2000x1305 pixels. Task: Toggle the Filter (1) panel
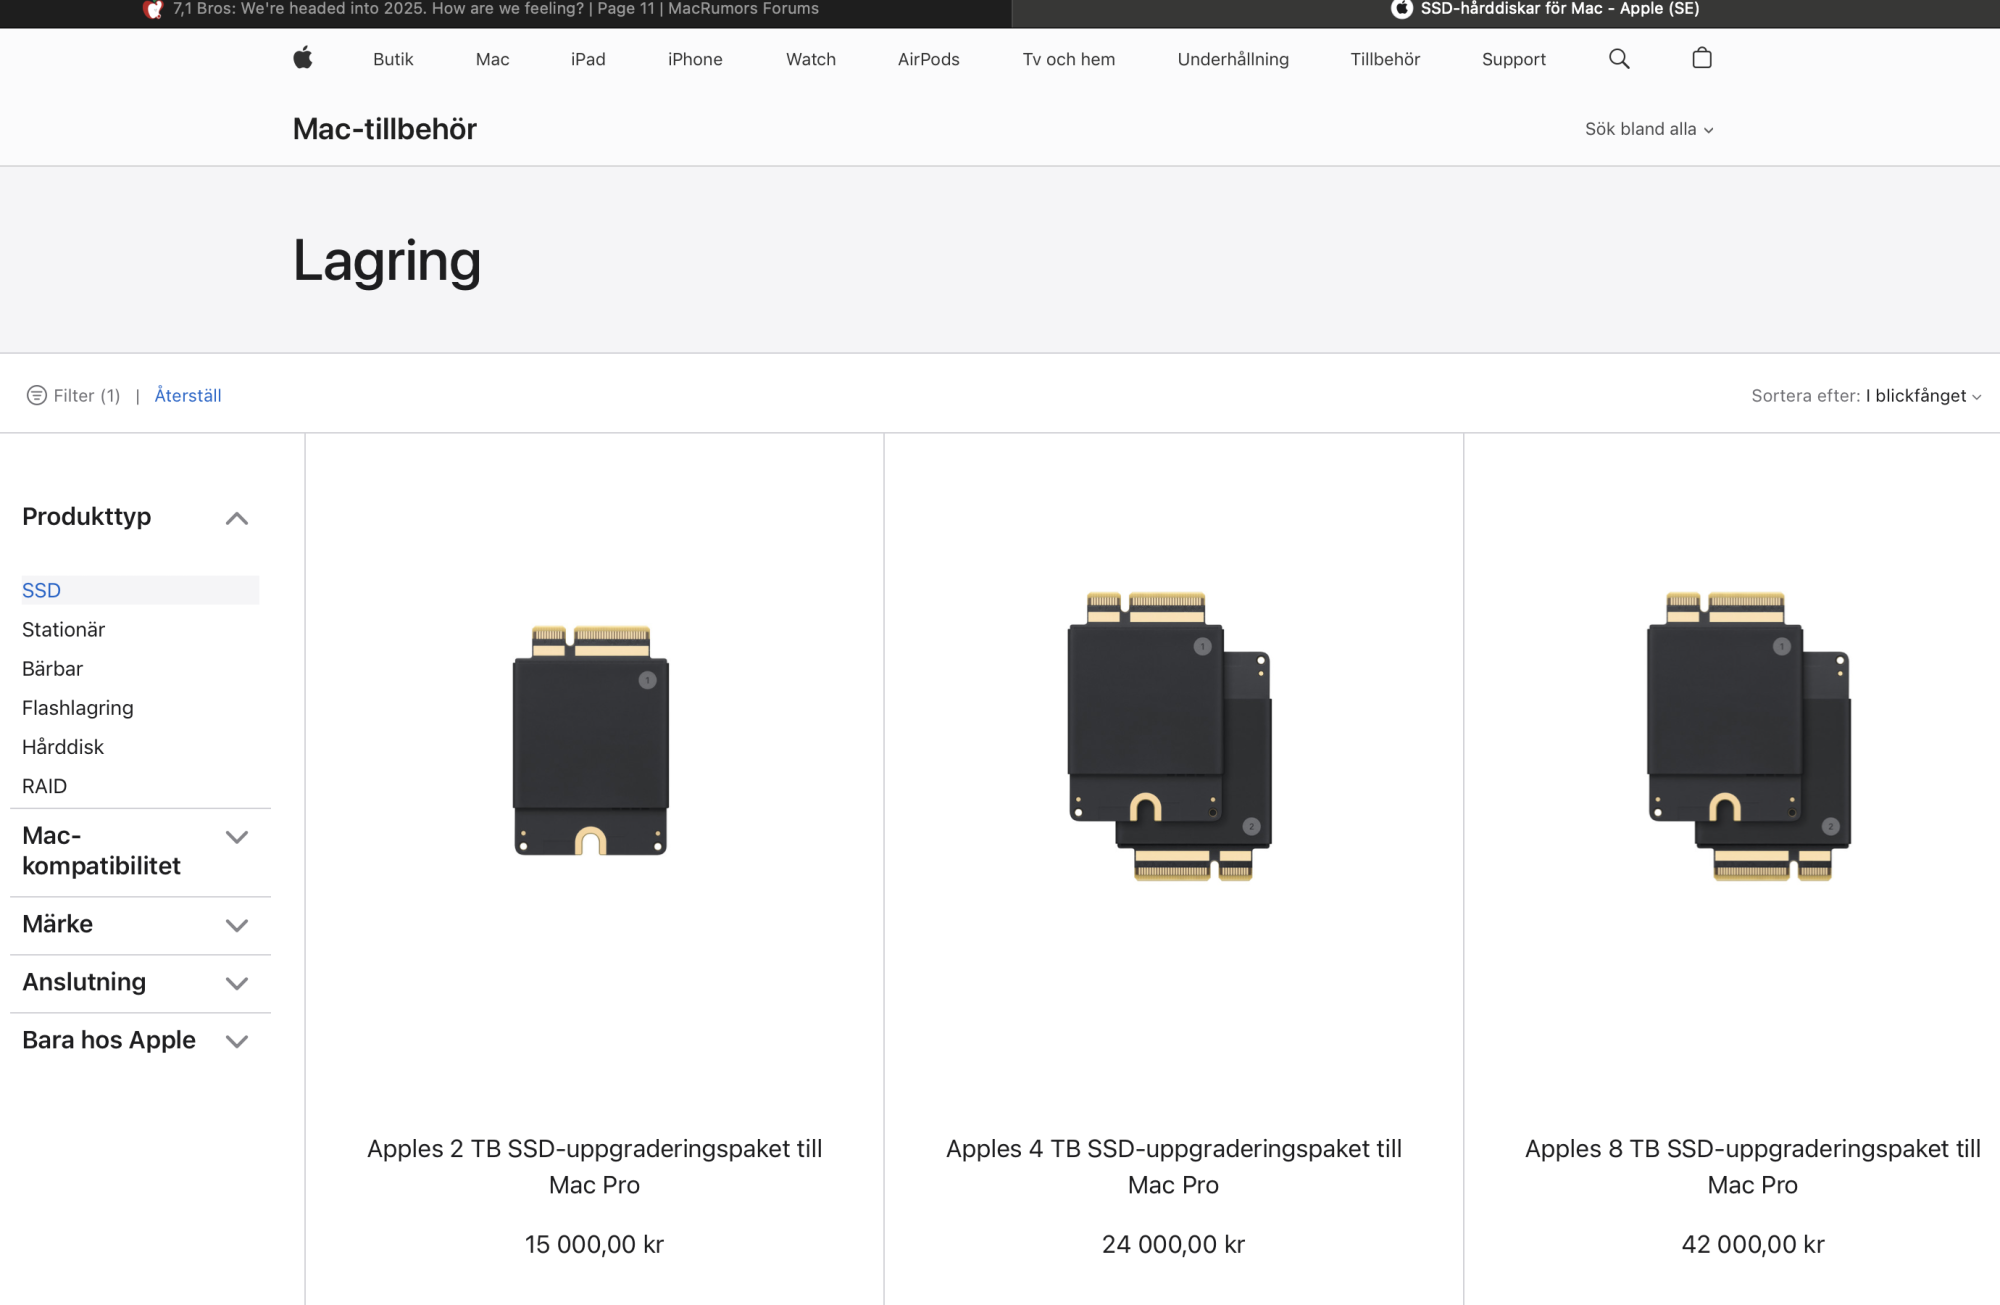[73, 395]
